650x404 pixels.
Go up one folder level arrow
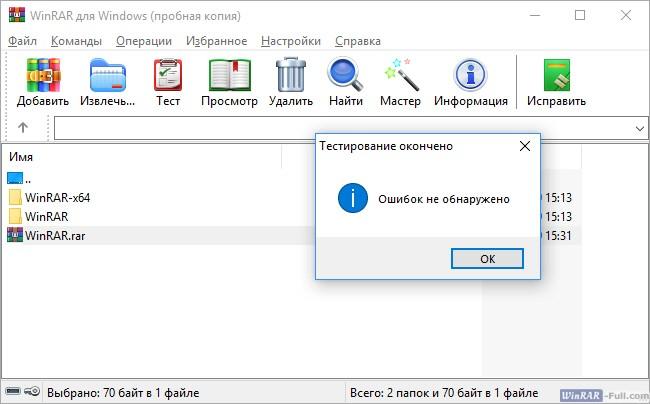tap(23, 128)
